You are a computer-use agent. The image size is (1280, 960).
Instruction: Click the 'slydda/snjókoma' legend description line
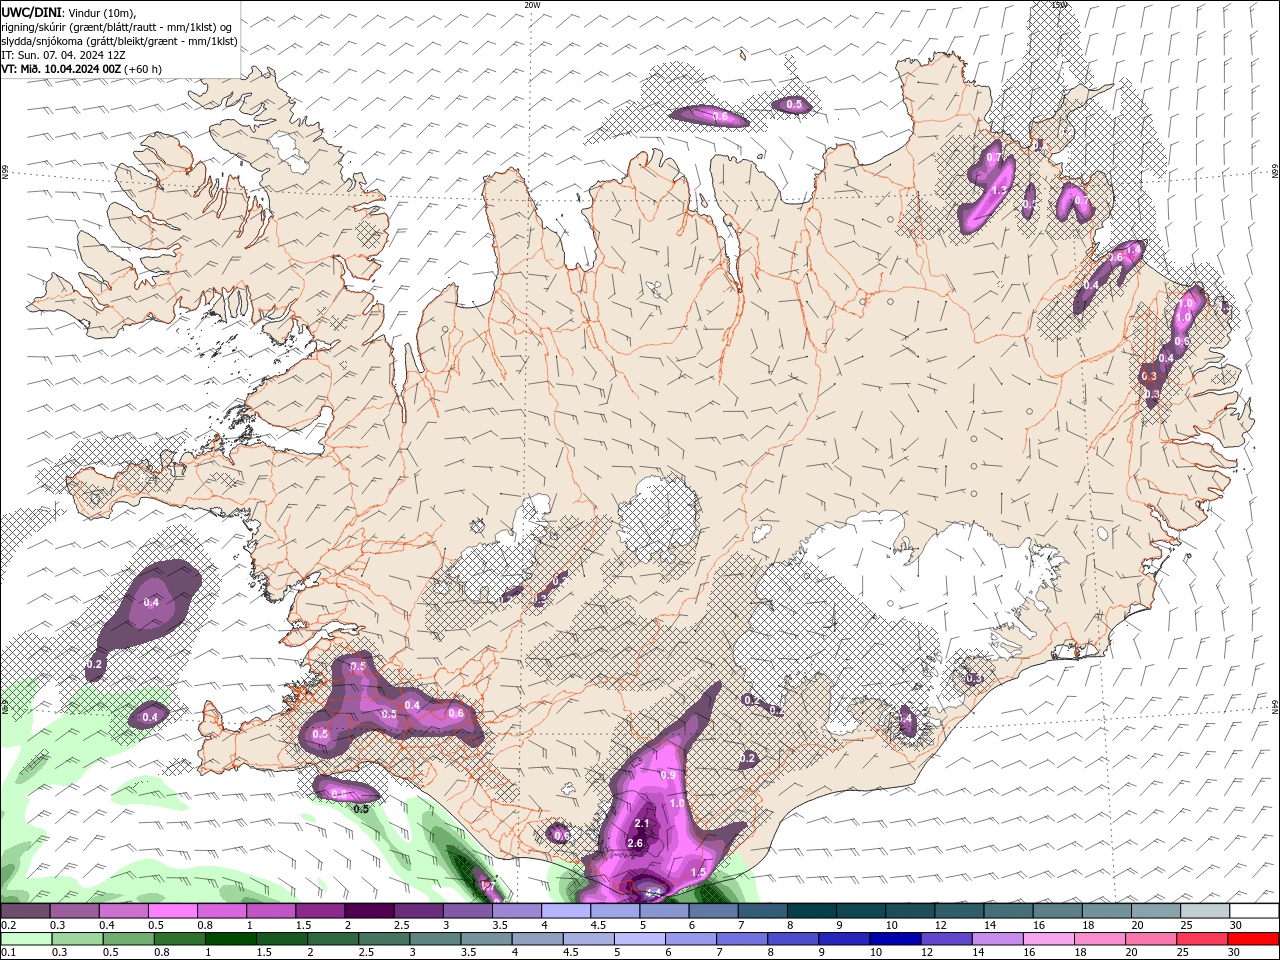click(119, 41)
